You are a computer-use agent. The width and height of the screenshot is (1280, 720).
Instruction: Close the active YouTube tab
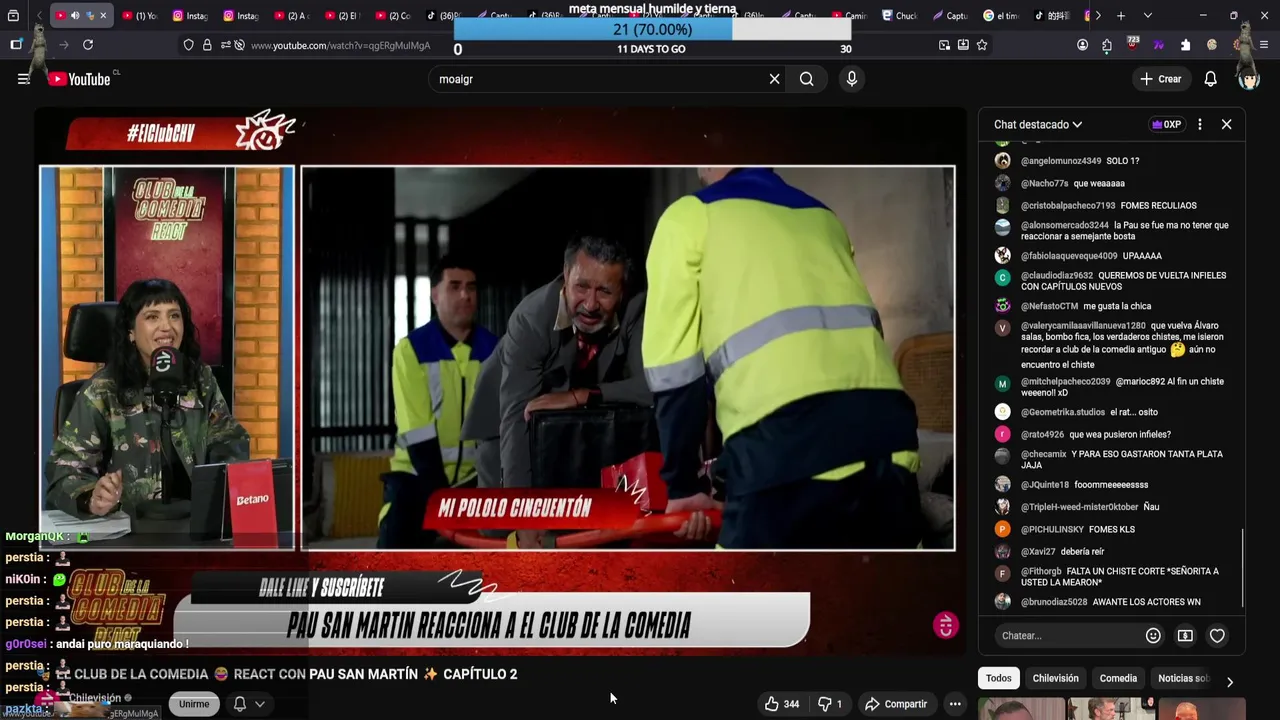tap(102, 15)
